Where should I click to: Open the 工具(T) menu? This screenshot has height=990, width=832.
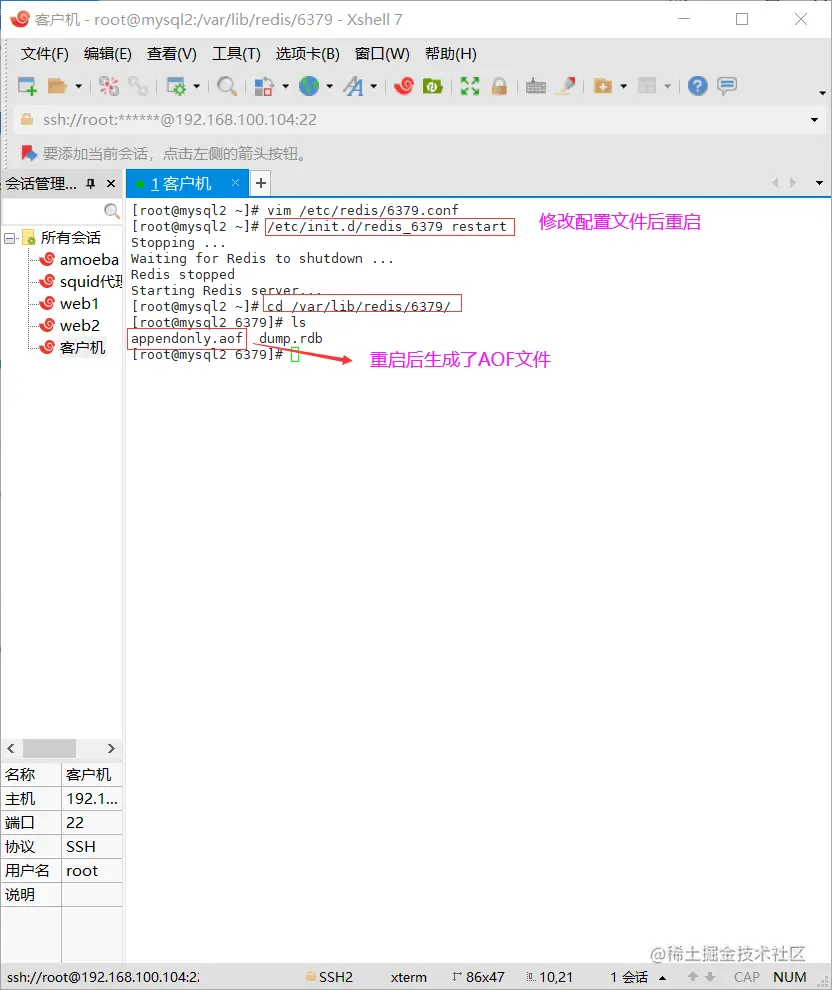pyautogui.click(x=236, y=54)
